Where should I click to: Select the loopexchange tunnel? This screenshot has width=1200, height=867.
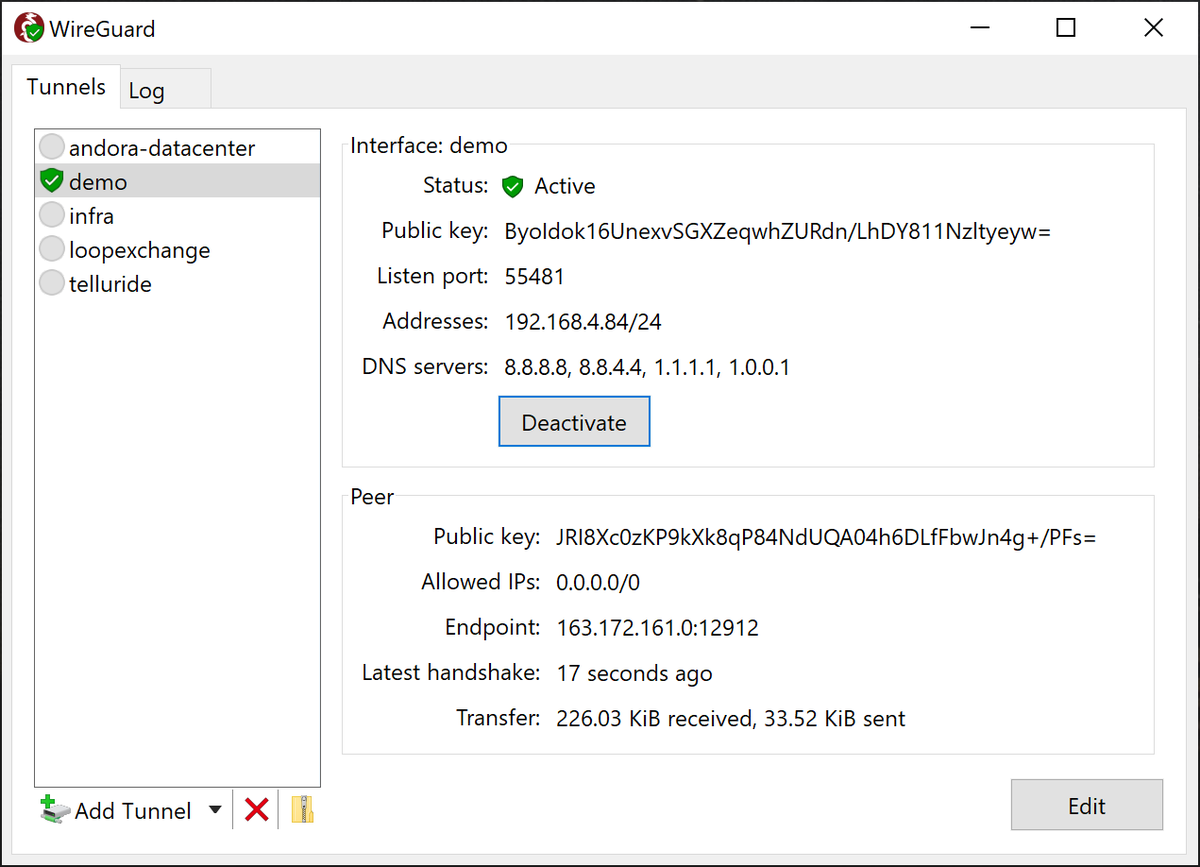(x=178, y=250)
